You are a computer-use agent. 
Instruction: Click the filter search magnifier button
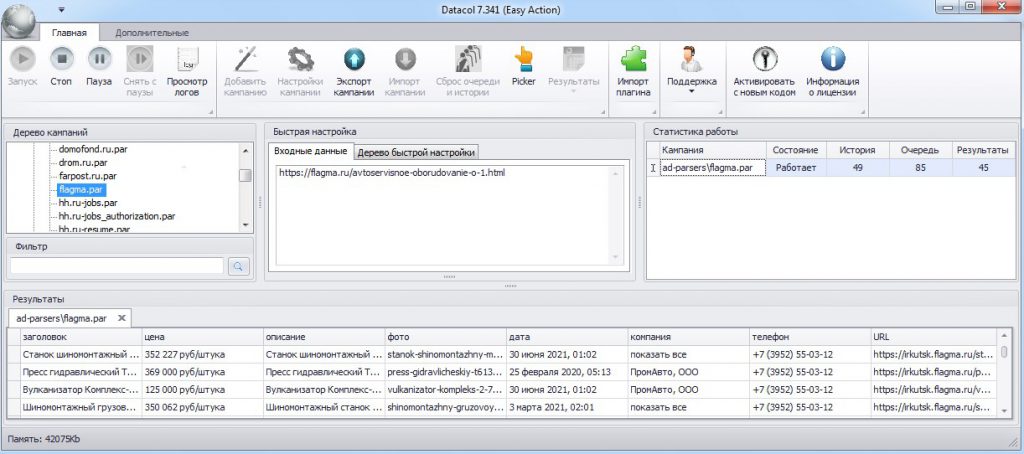(239, 266)
